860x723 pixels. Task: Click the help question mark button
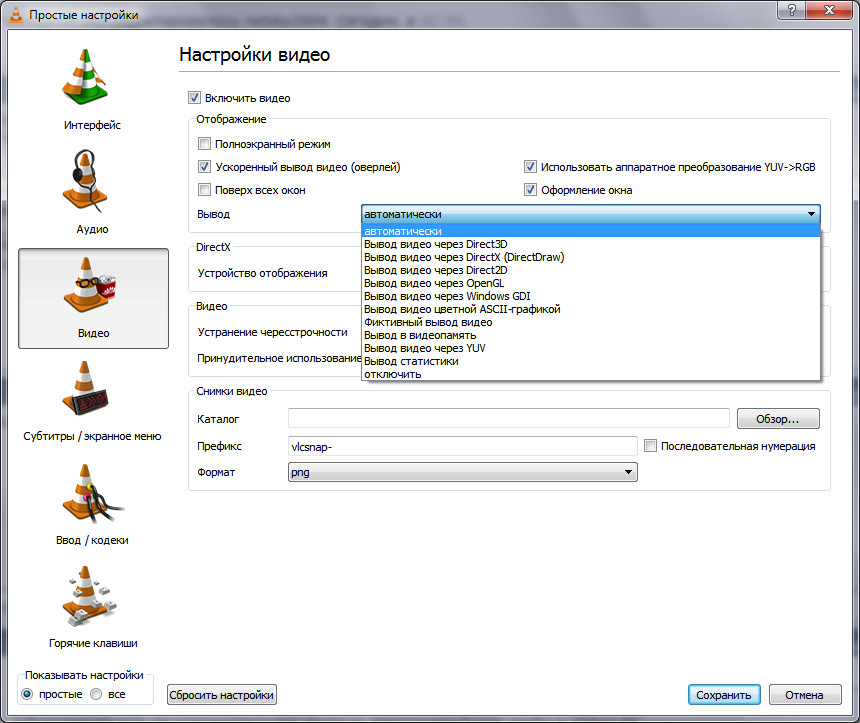[x=791, y=10]
